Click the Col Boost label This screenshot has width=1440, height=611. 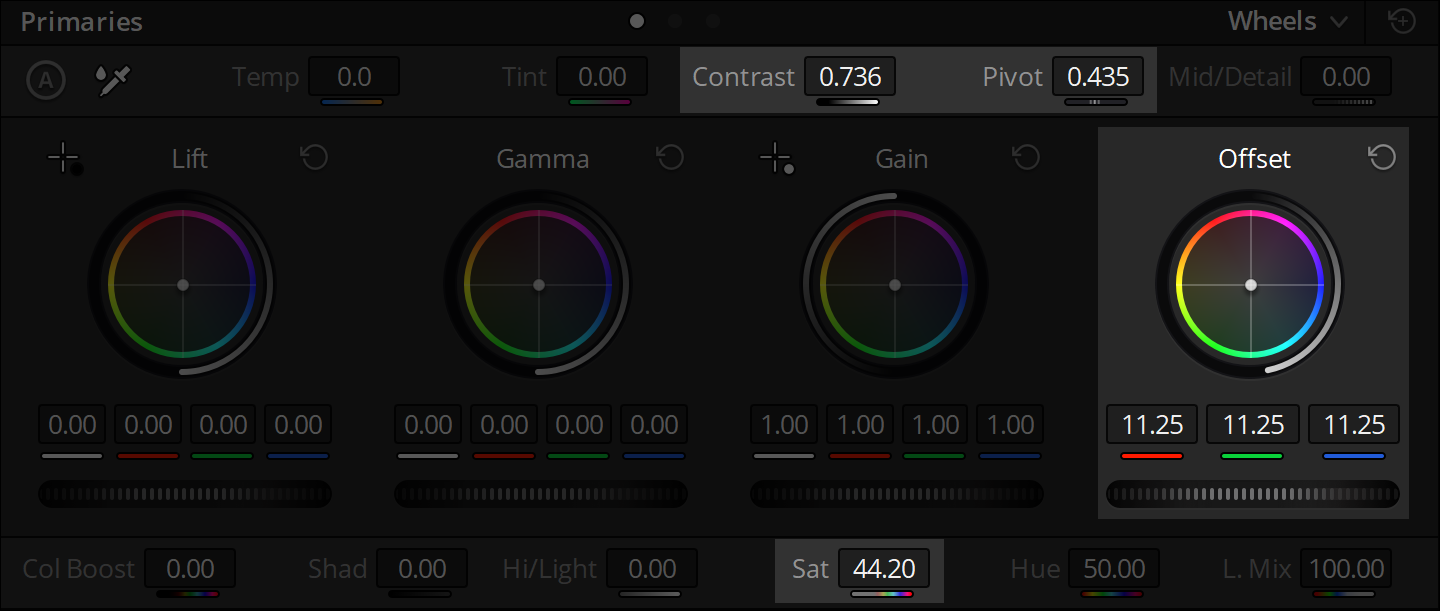78,569
